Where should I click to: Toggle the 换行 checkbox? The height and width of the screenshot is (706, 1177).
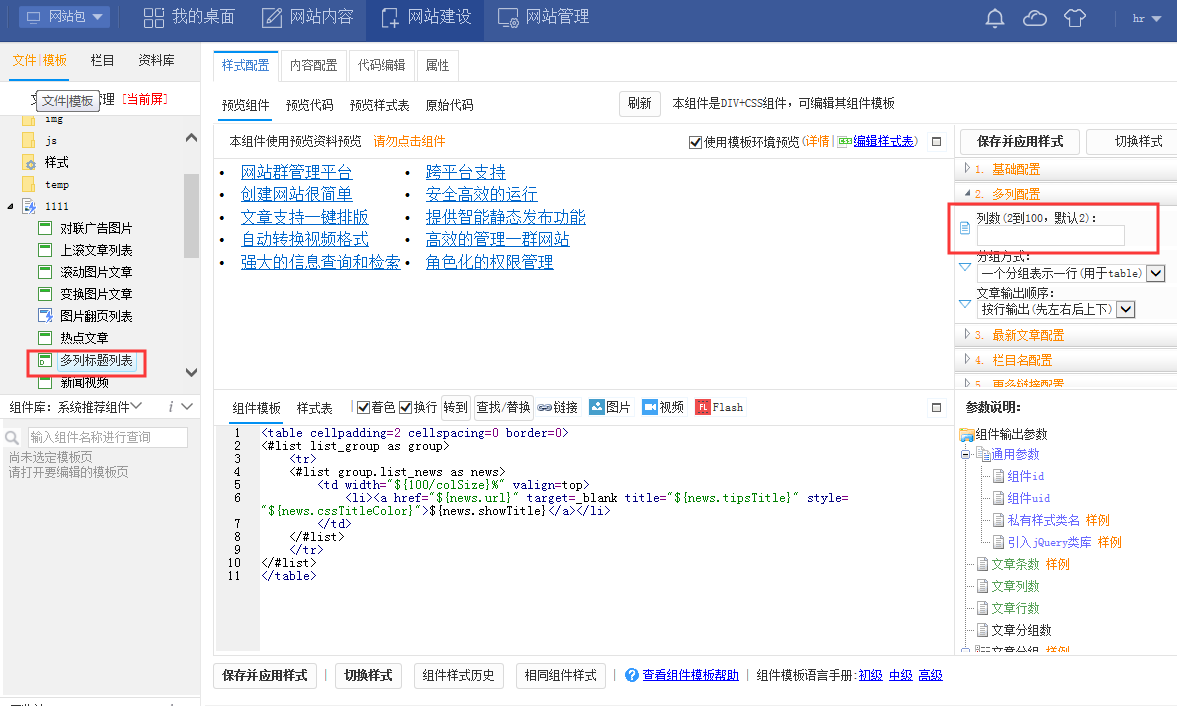point(406,407)
